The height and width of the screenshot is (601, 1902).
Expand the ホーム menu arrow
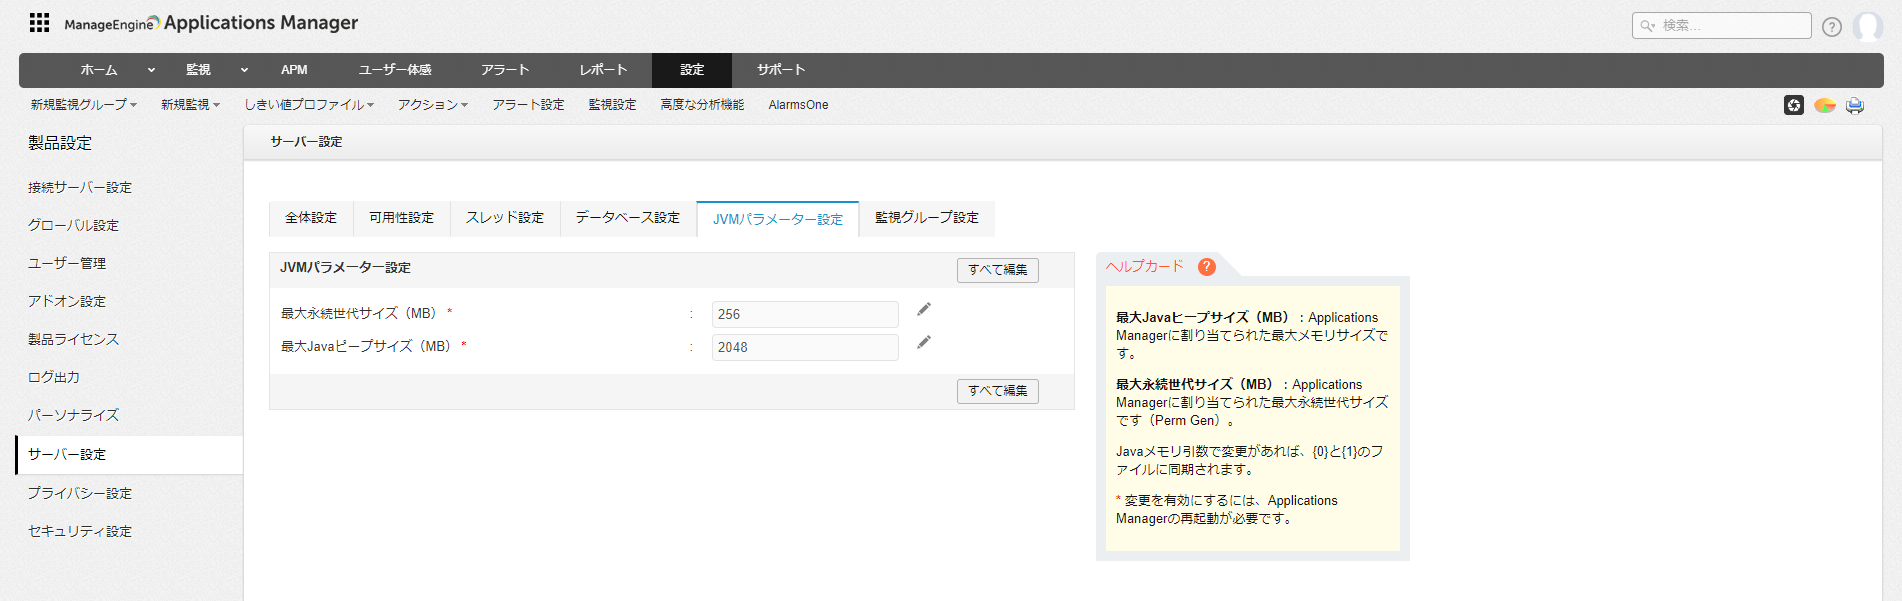pos(151,70)
